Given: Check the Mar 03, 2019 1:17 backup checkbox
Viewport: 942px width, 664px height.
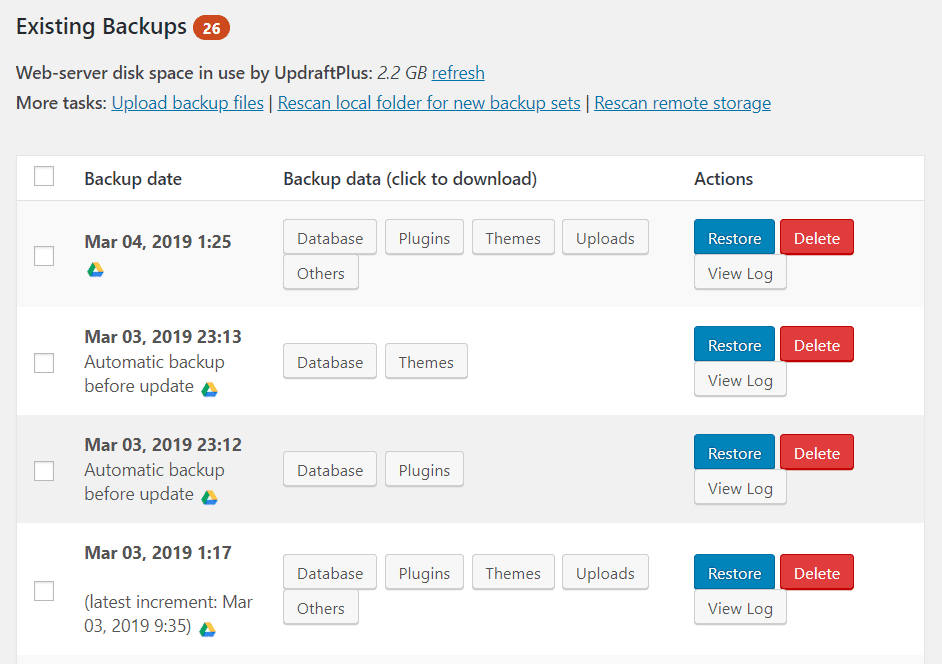Looking at the screenshot, I should [x=44, y=591].
